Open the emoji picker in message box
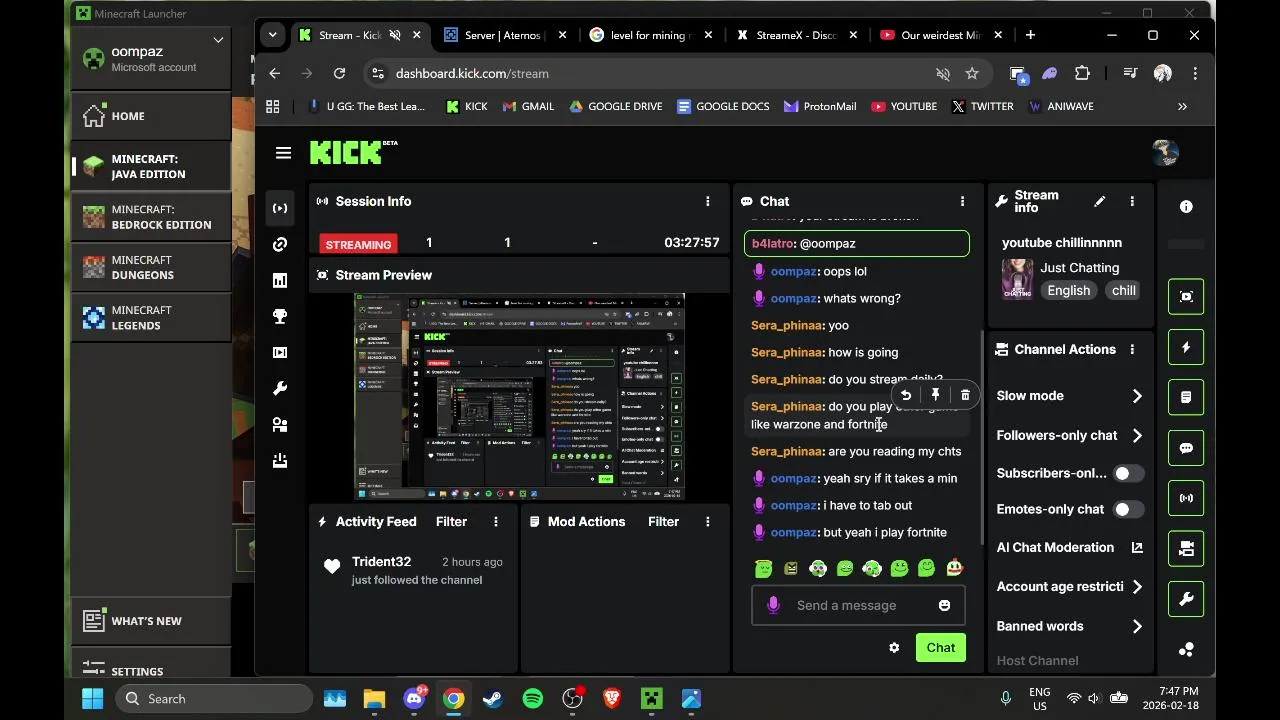The width and height of the screenshot is (1280, 720). point(944,605)
